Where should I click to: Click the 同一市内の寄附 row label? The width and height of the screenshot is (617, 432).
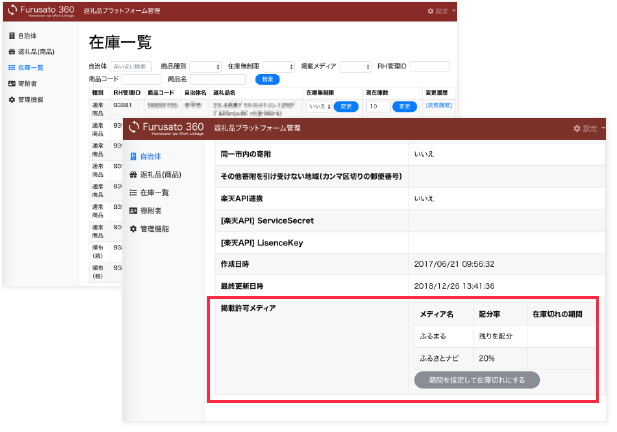(246, 154)
